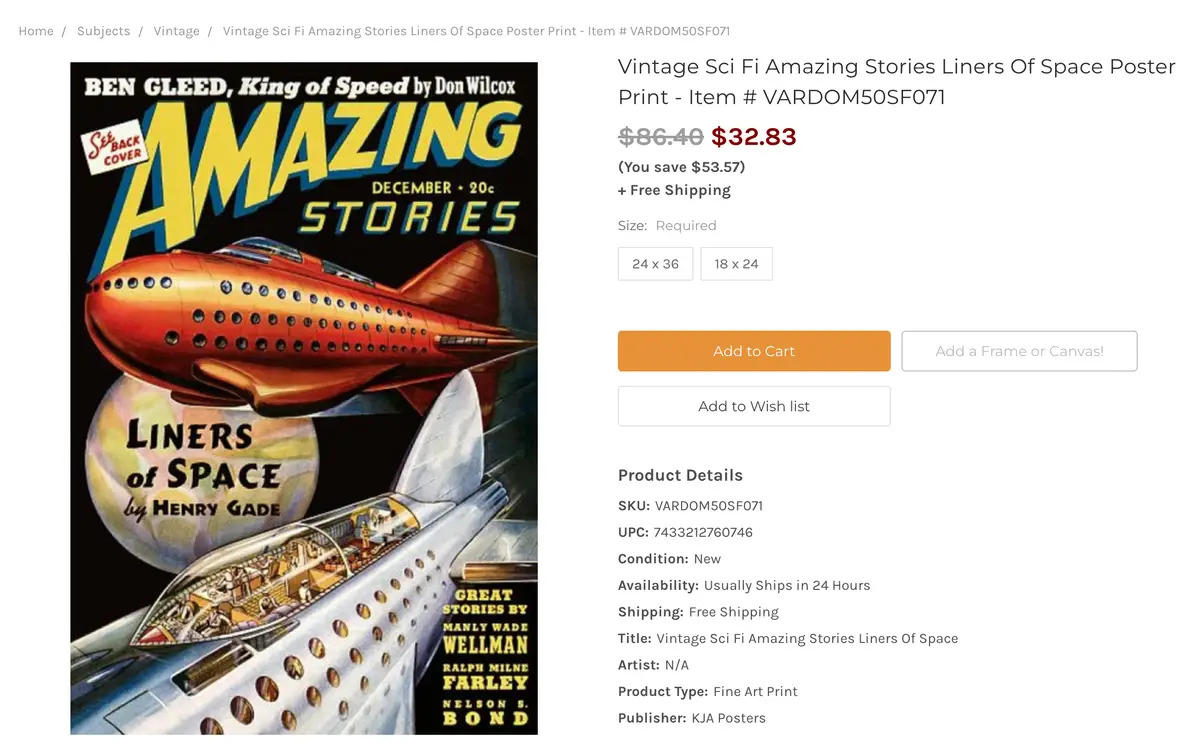
Task: Click the Add a Frame or Canvas button
Action: click(1019, 351)
